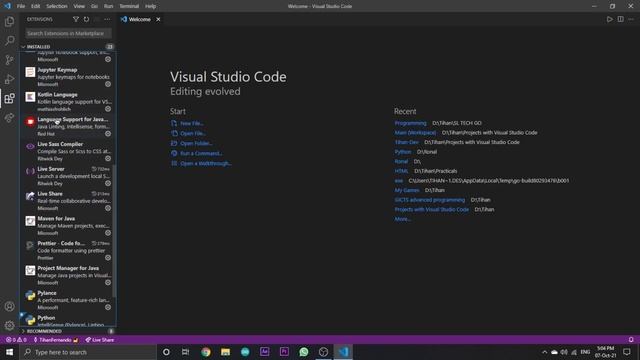Open recent Programming folder
Image resolution: width=640 pixels, height=360 pixels.
pos(410,123)
